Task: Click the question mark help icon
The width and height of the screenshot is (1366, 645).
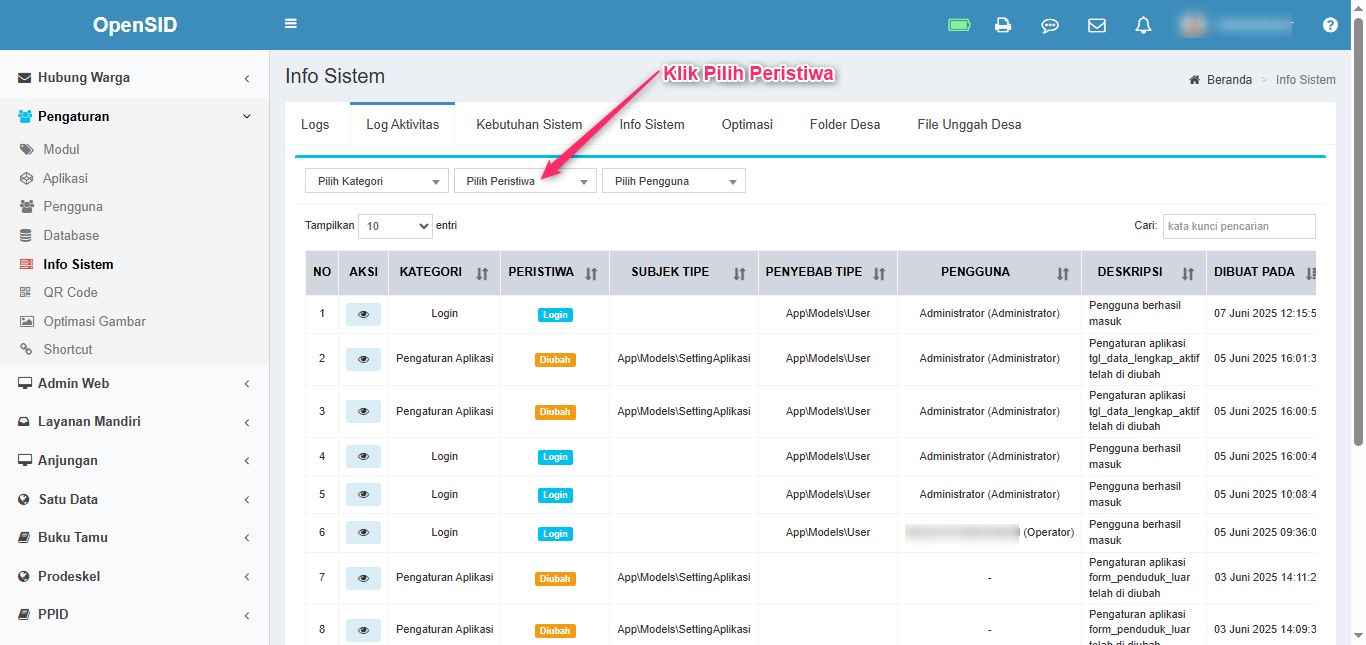Action: (x=1330, y=25)
